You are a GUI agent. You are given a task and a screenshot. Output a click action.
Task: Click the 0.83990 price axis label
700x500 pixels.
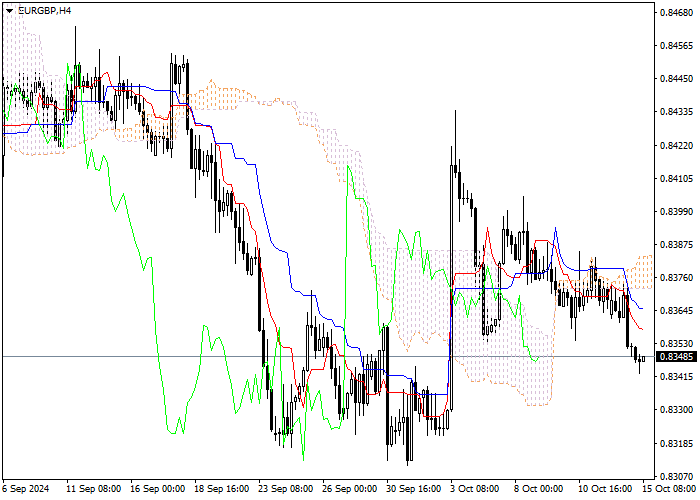pos(677,211)
